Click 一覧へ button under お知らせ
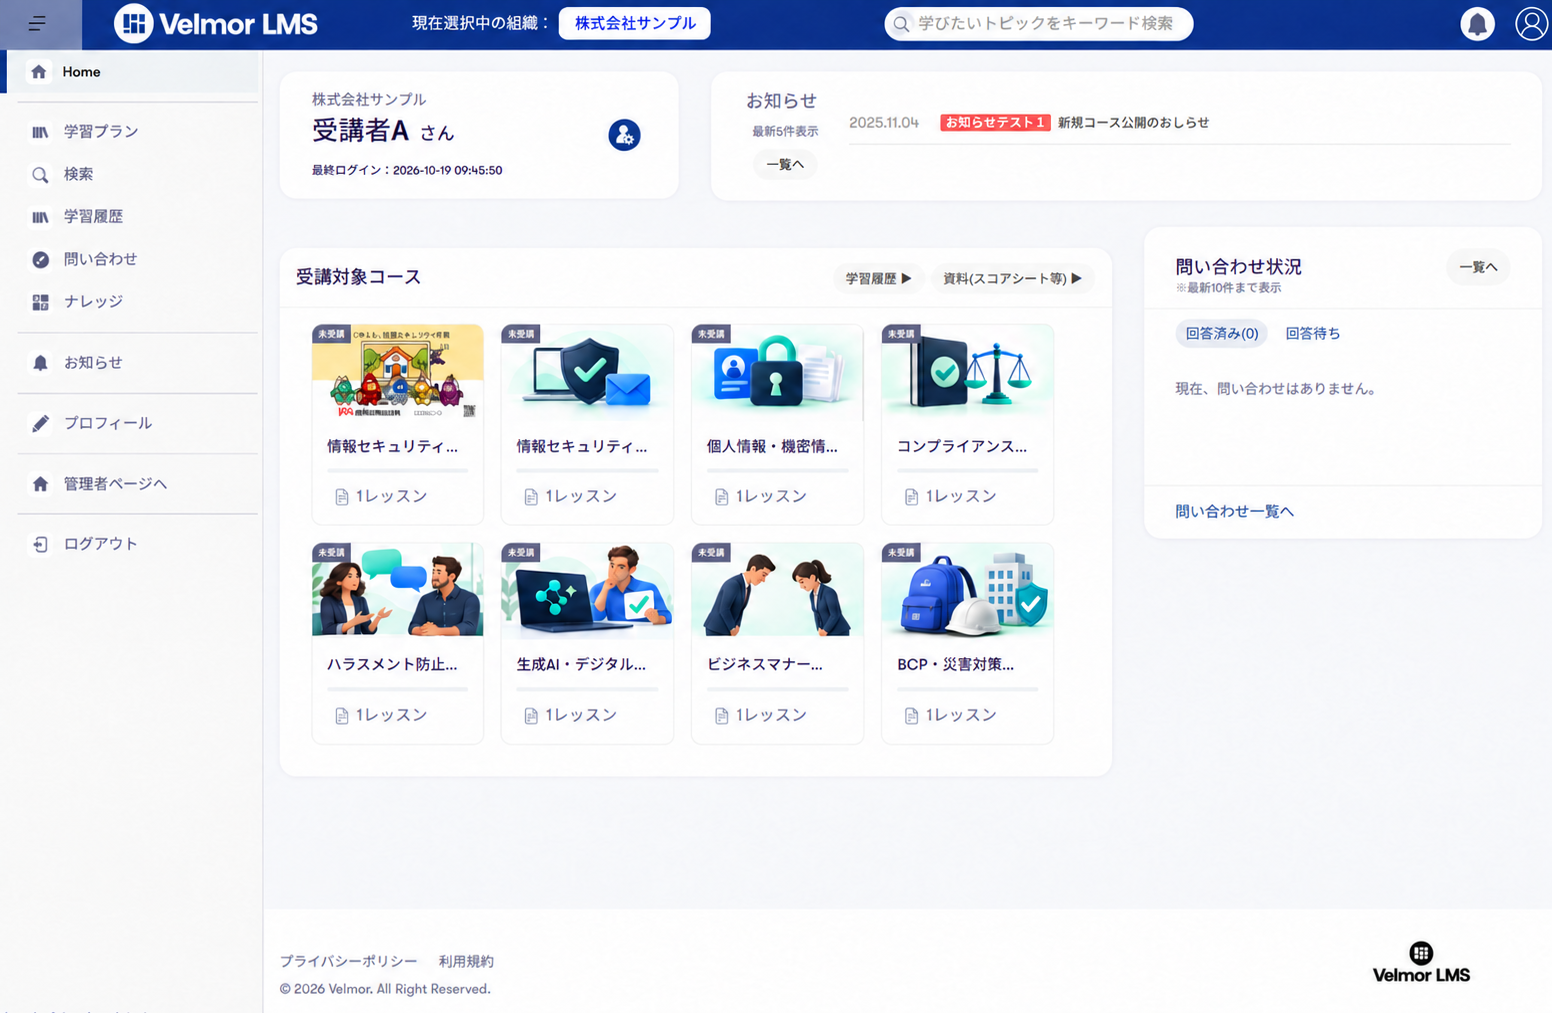 785,164
